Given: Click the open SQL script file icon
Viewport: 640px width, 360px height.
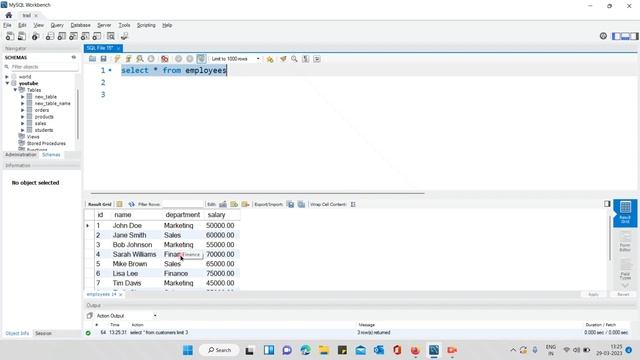Looking at the screenshot, I should pos(93,59).
